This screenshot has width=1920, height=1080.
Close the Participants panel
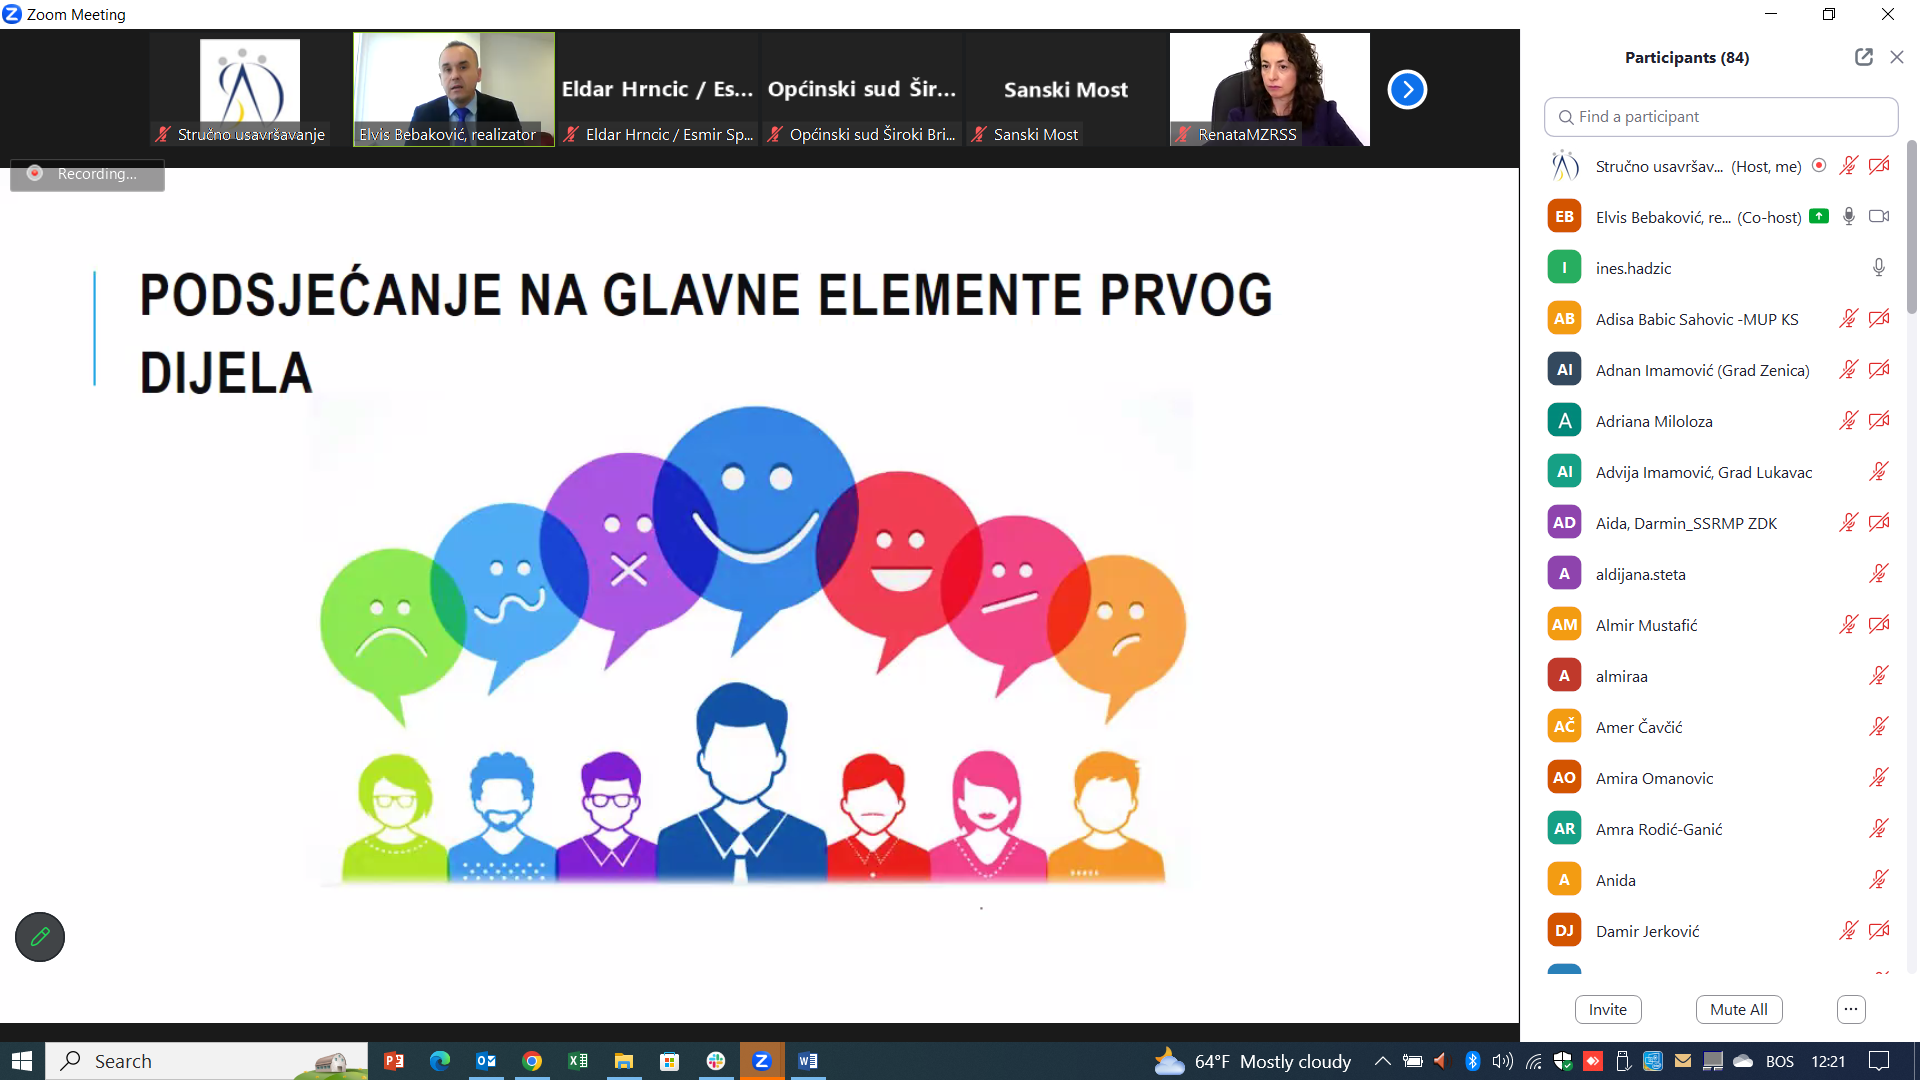click(x=1897, y=57)
